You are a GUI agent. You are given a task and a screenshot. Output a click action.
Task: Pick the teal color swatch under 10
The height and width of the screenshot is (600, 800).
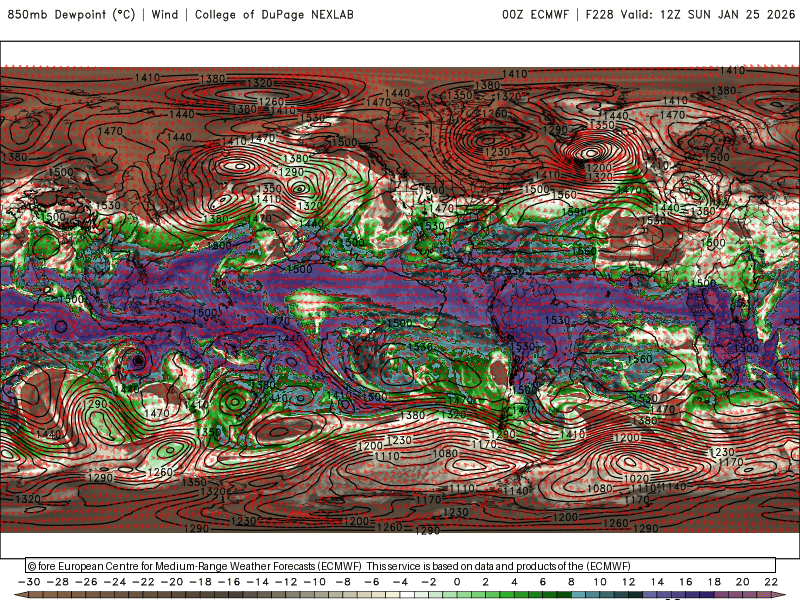tap(607, 595)
